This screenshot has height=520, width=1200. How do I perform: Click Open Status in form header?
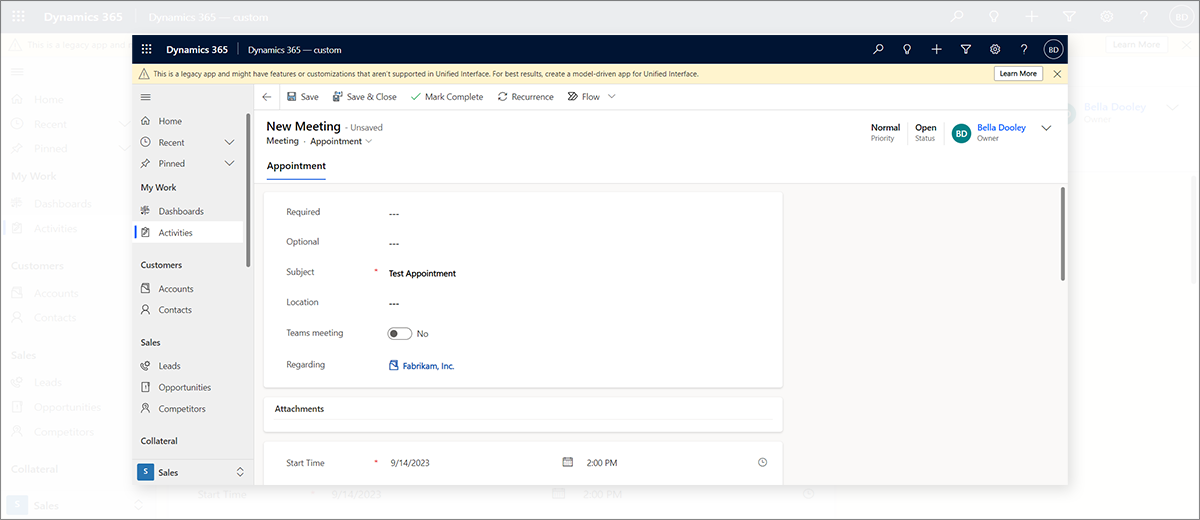(926, 132)
